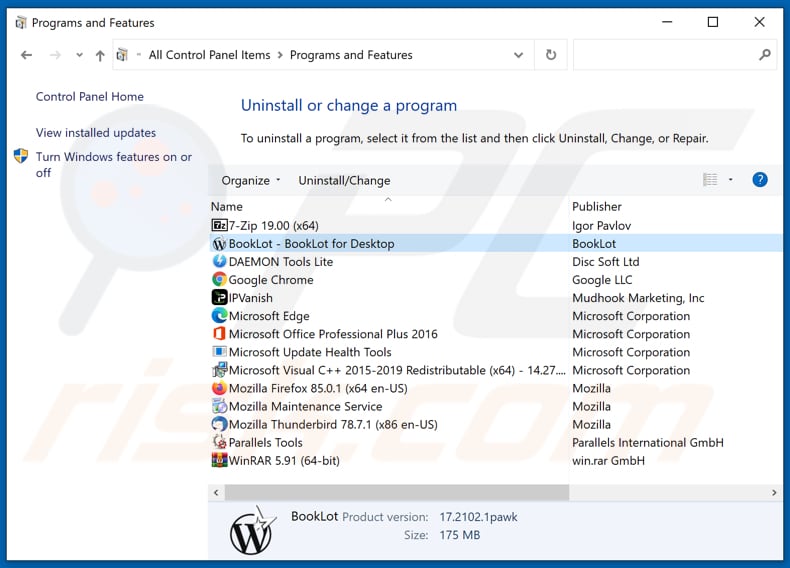Click the 7-Zip program icon
This screenshot has width=790, height=568.
click(x=219, y=225)
